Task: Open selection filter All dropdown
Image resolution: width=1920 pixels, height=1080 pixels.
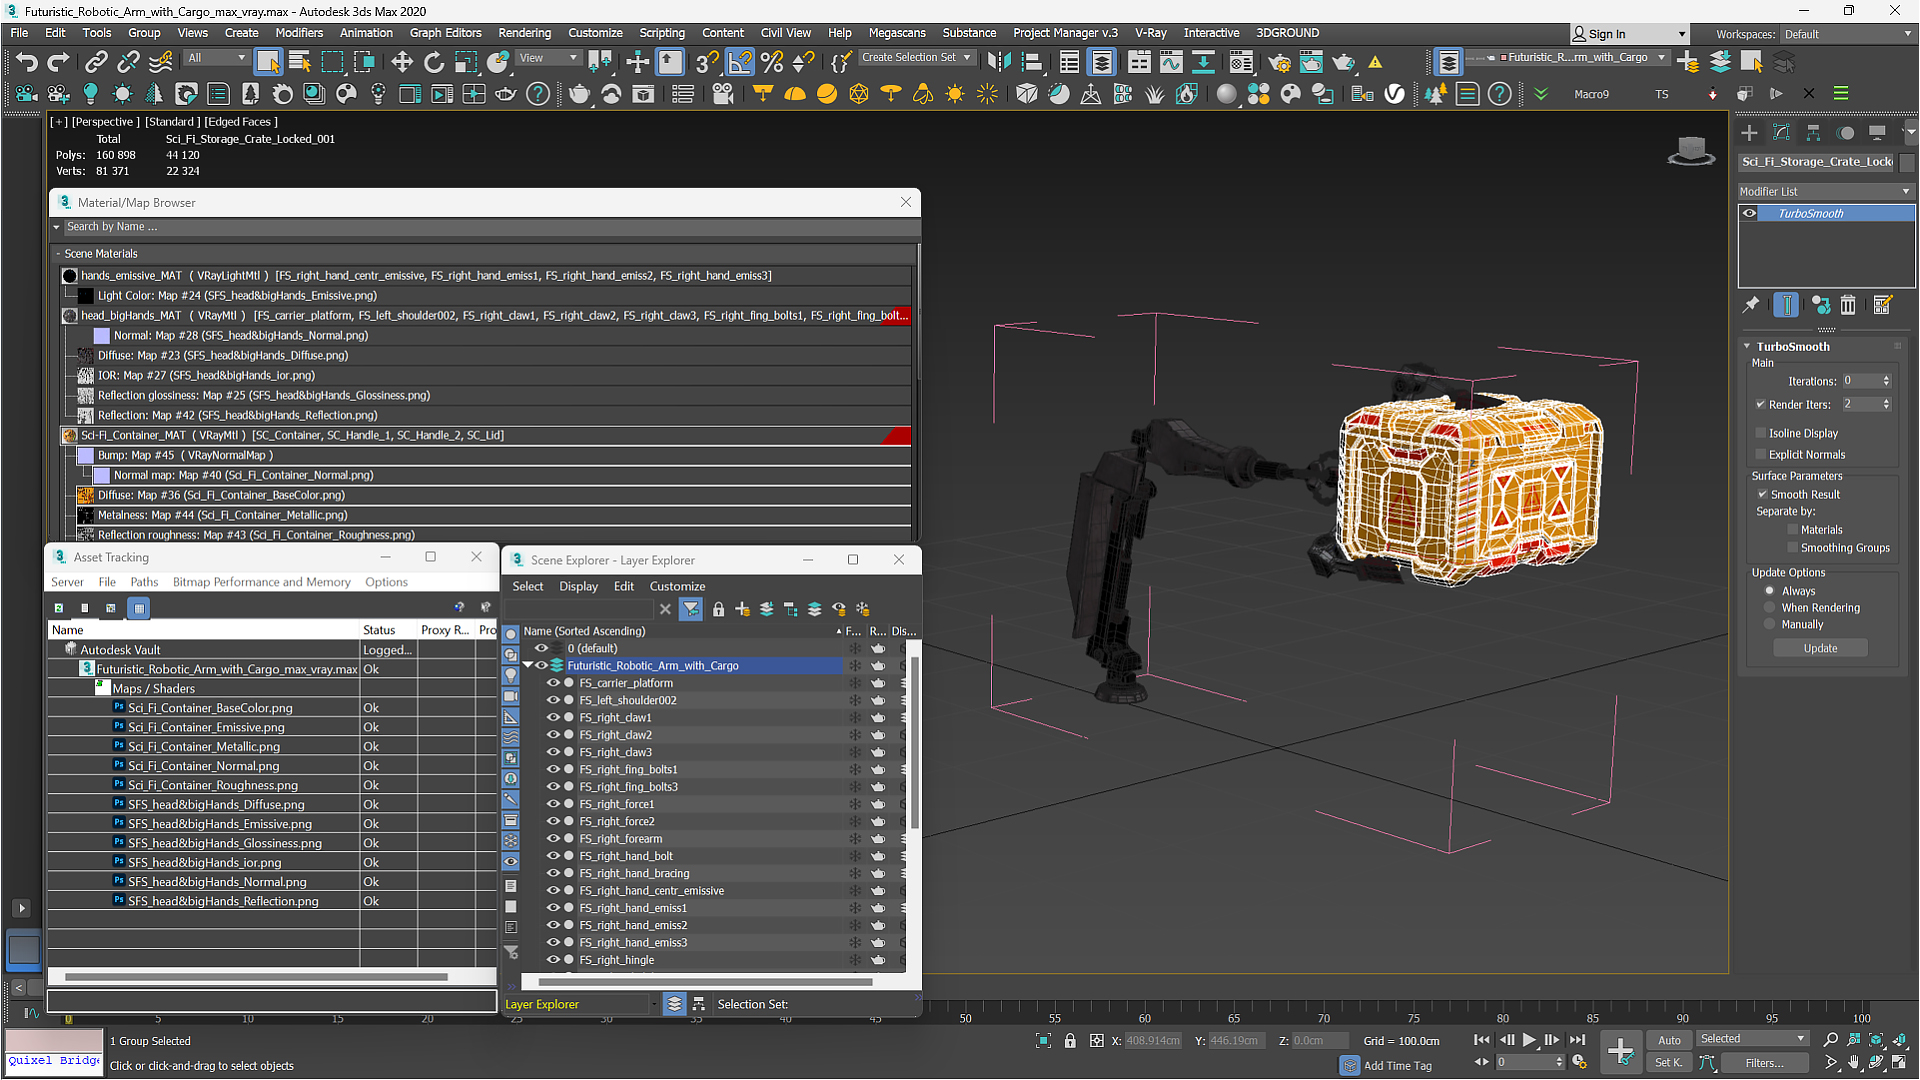Action: pos(217,58)
